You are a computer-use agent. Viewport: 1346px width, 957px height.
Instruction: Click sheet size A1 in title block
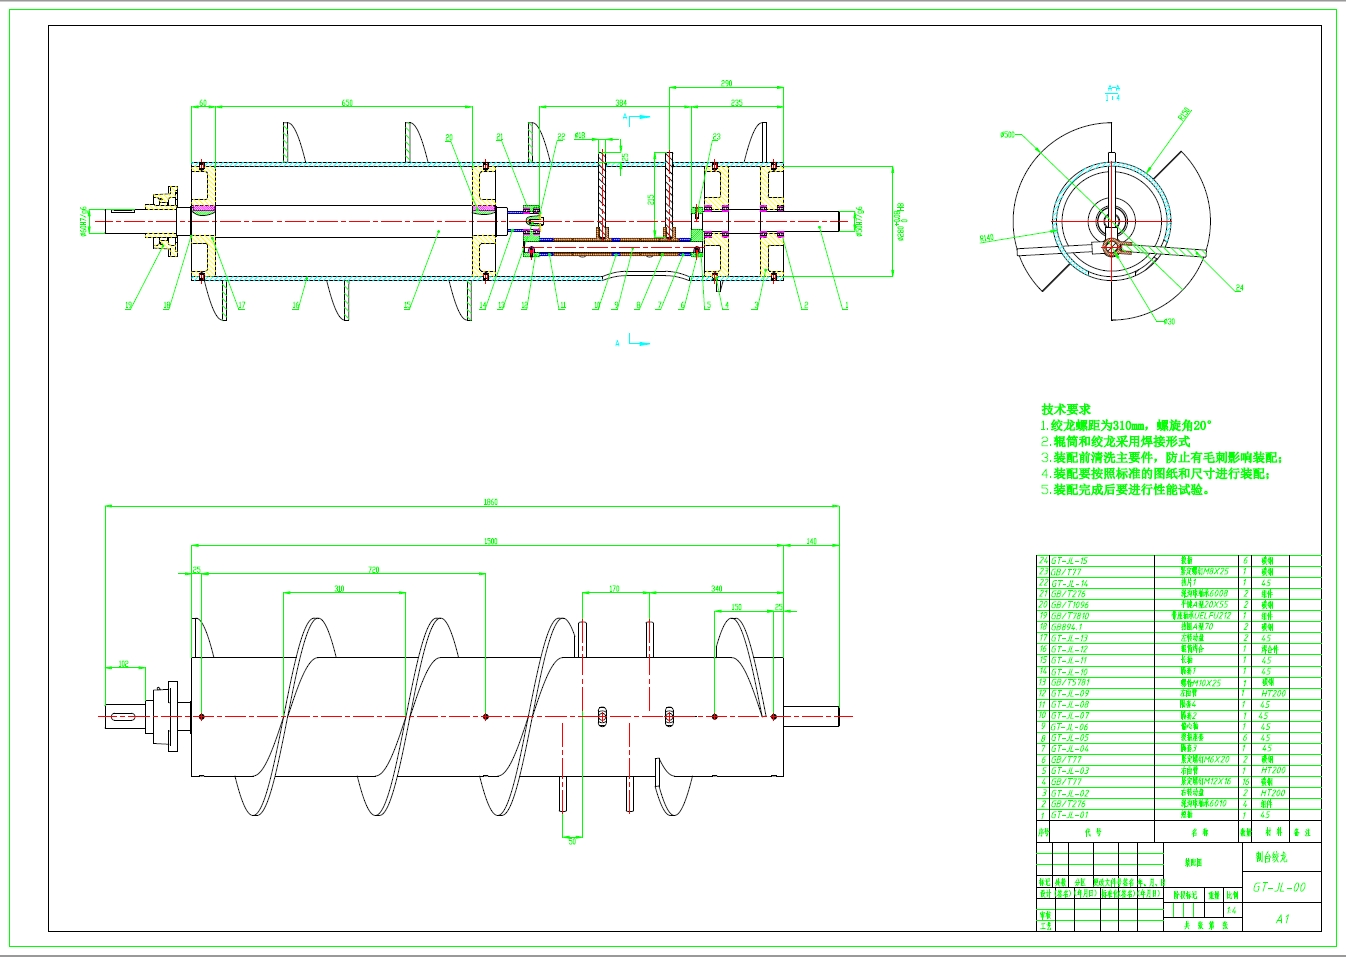(1283, 918)
